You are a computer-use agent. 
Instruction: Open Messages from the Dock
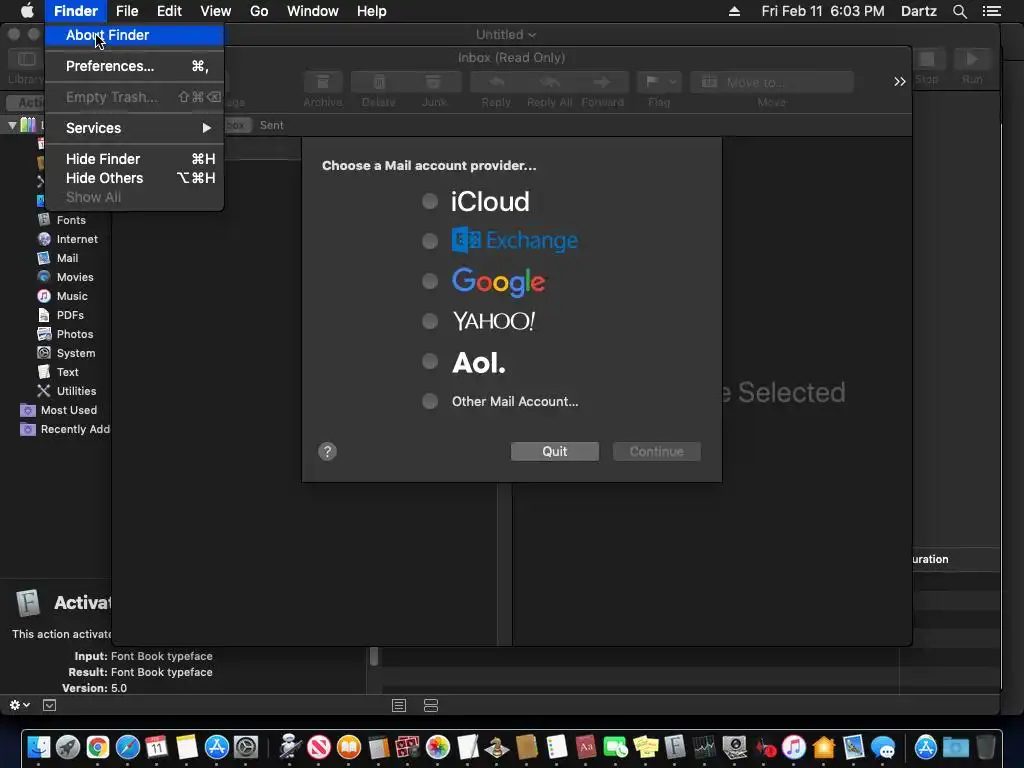tap(883, 746)
